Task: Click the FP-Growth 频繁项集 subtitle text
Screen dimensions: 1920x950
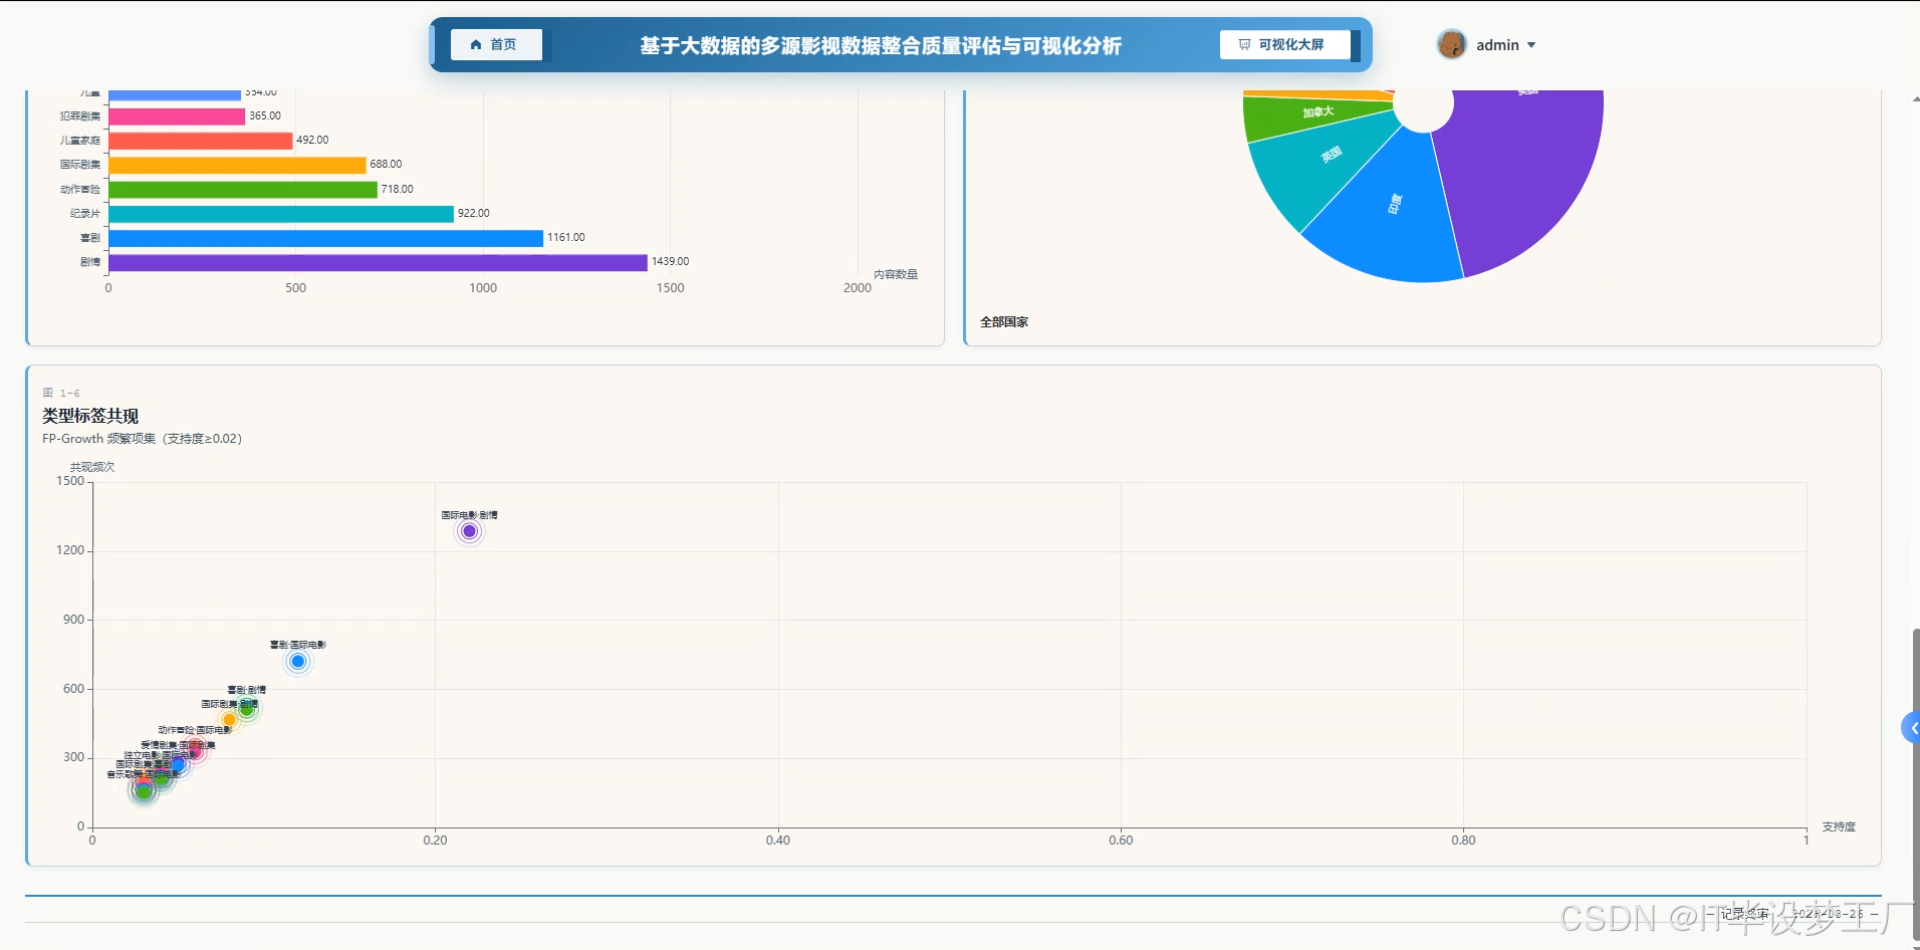Action: pos(142,439)
